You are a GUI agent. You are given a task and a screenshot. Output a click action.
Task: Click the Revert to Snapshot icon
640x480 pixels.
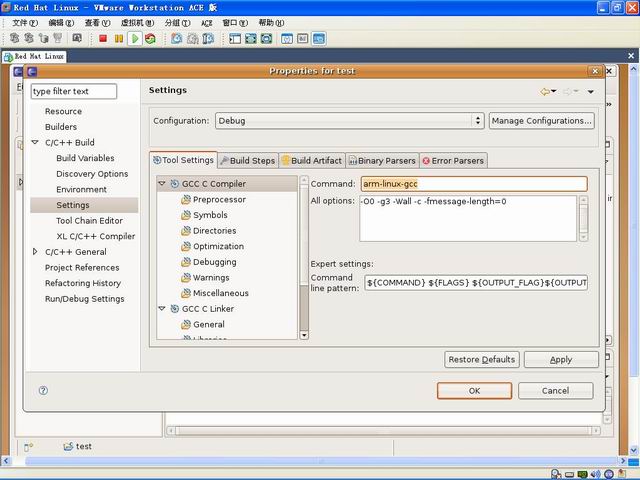193,39
